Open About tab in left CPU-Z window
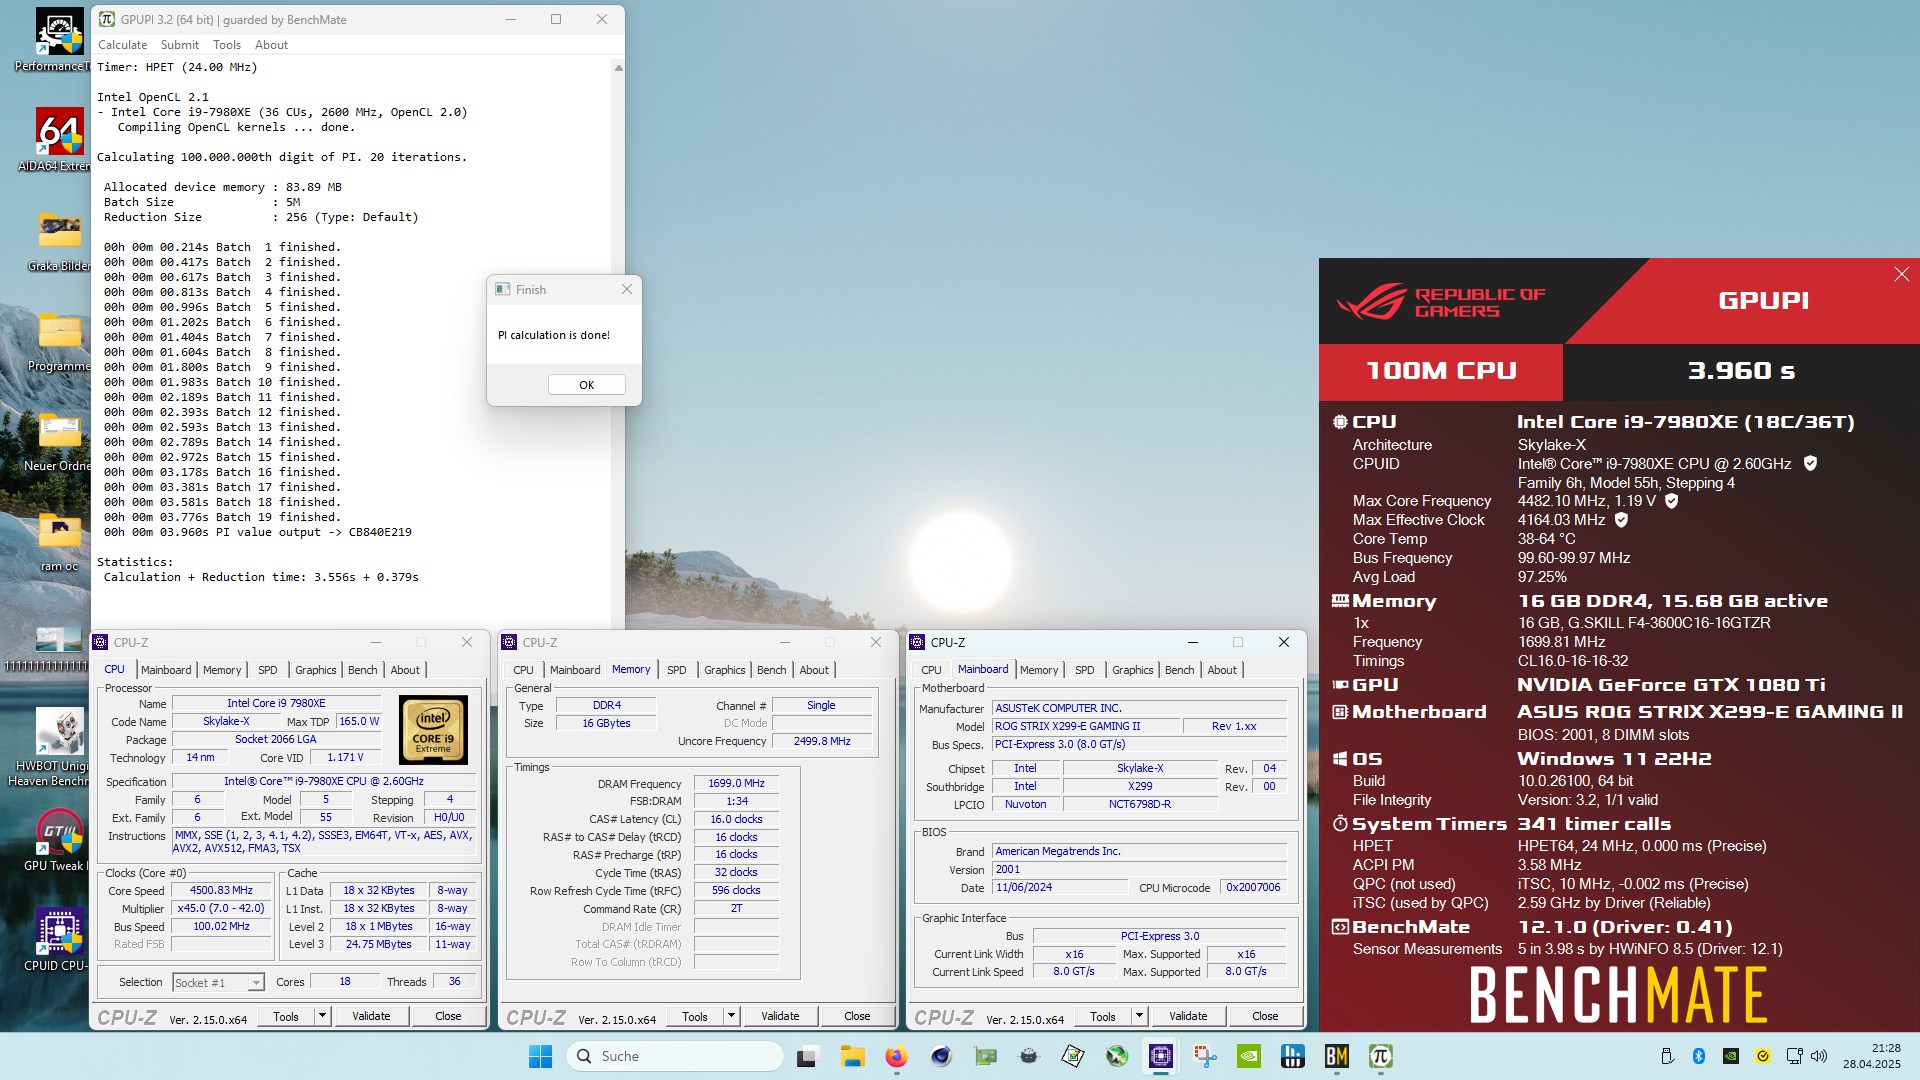This screenshot has height=1080, width=1920. pos(405,670)
